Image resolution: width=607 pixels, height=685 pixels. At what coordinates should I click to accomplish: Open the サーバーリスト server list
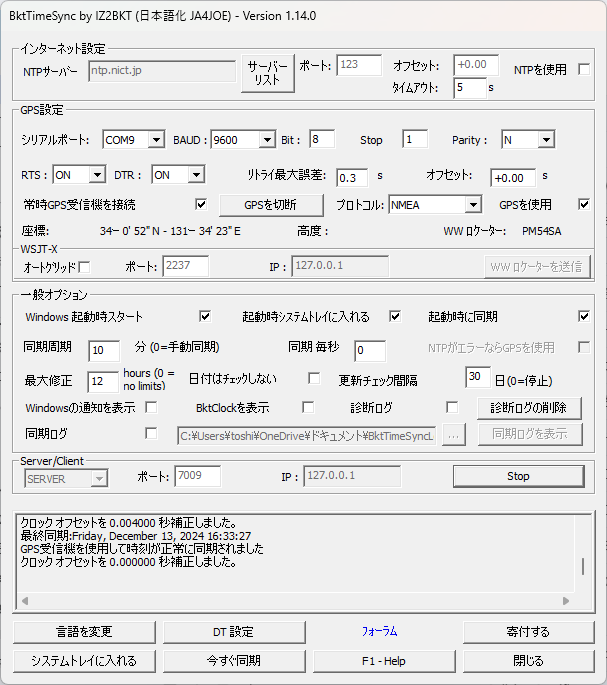tap(268, 73)
